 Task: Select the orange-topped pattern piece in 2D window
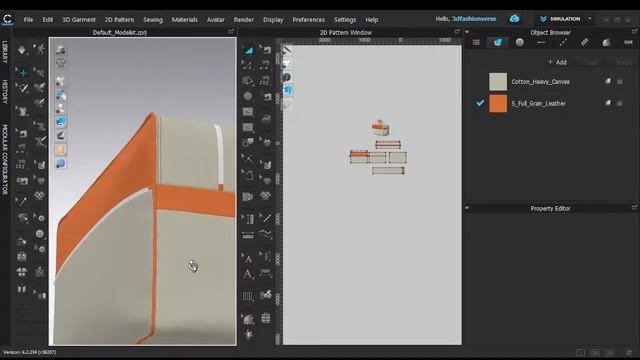[x=359, y=157]
